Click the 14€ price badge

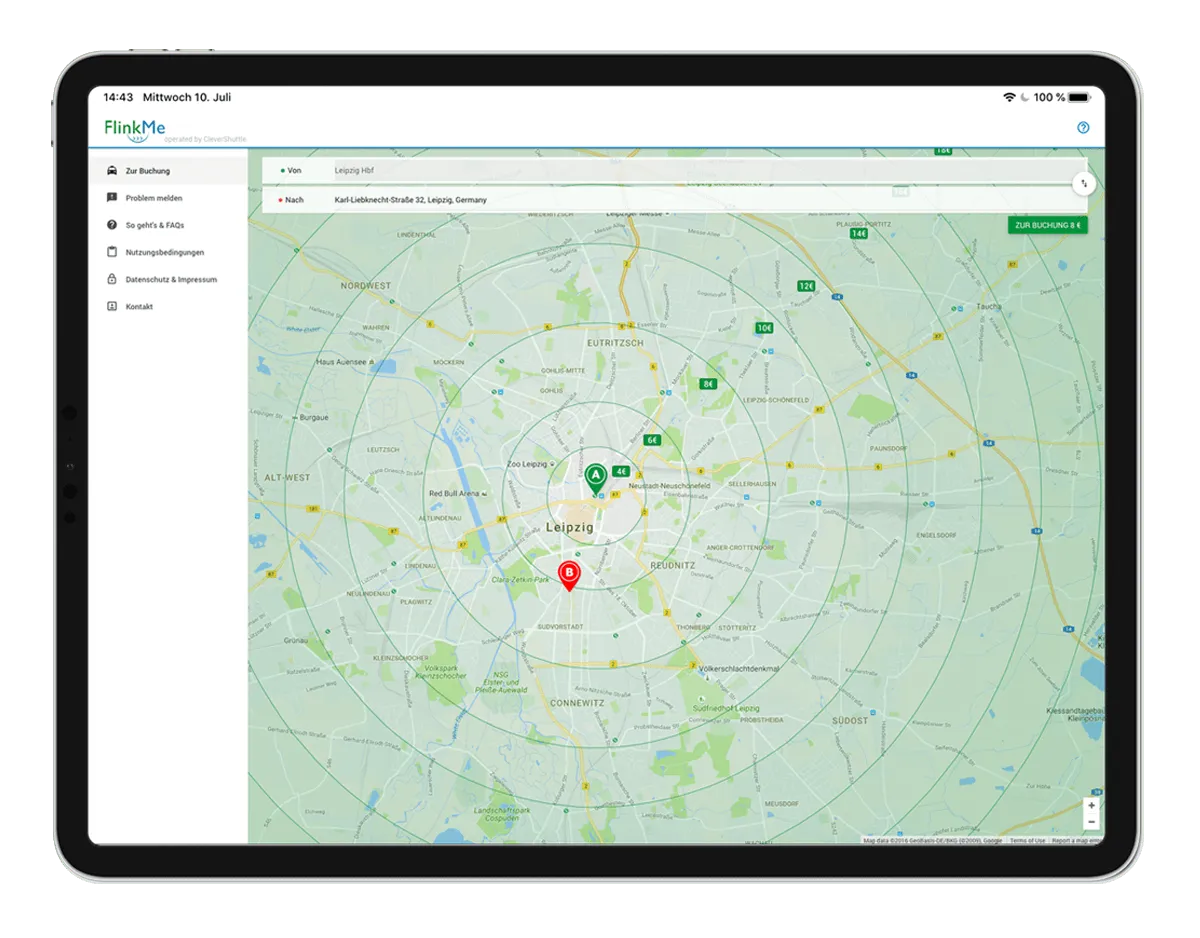point(859,233)
